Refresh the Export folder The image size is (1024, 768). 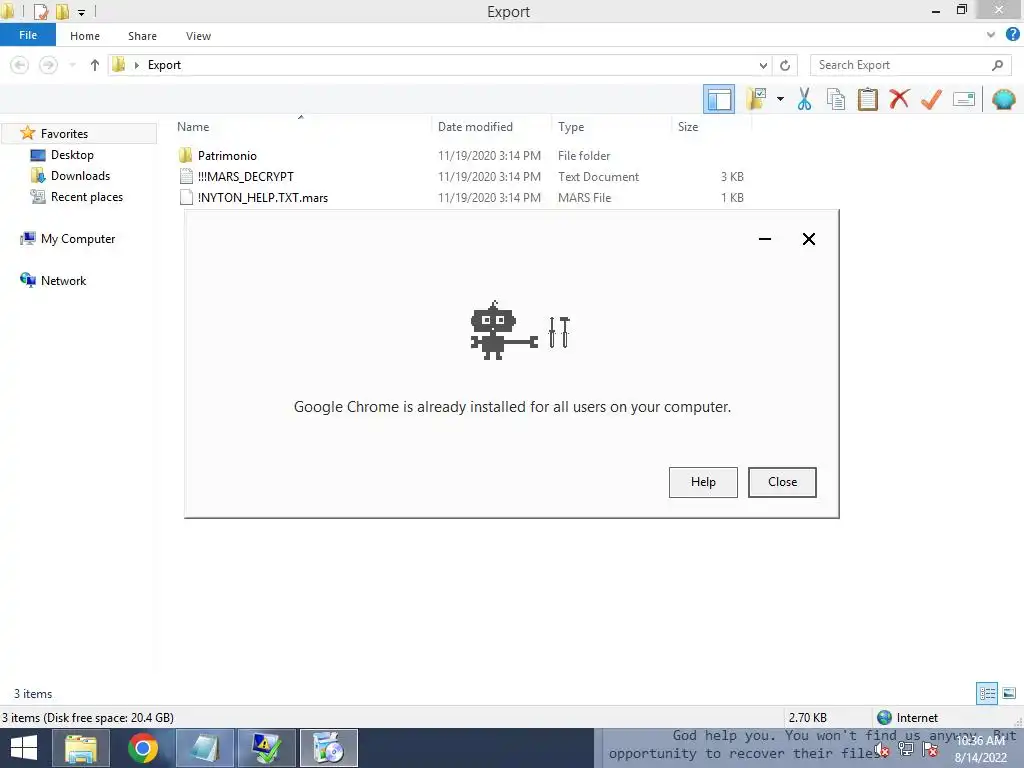pyautogui.click(x=785, y=65)
